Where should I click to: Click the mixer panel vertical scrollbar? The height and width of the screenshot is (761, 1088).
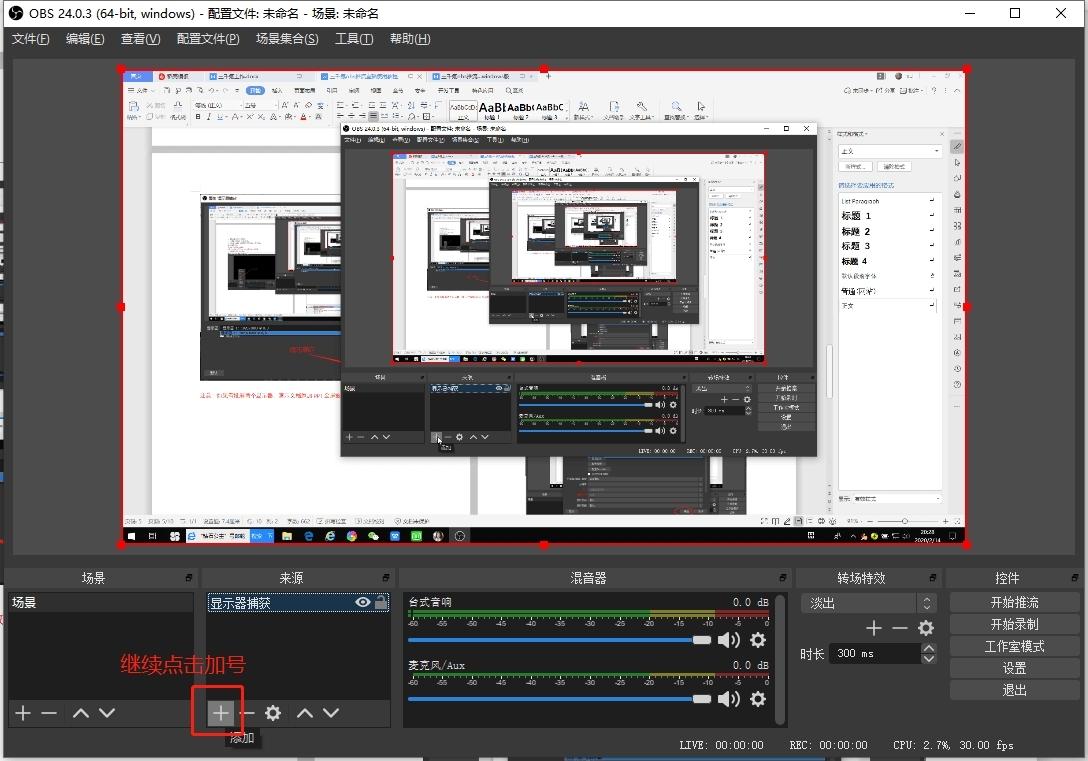[x=781, y=659]
